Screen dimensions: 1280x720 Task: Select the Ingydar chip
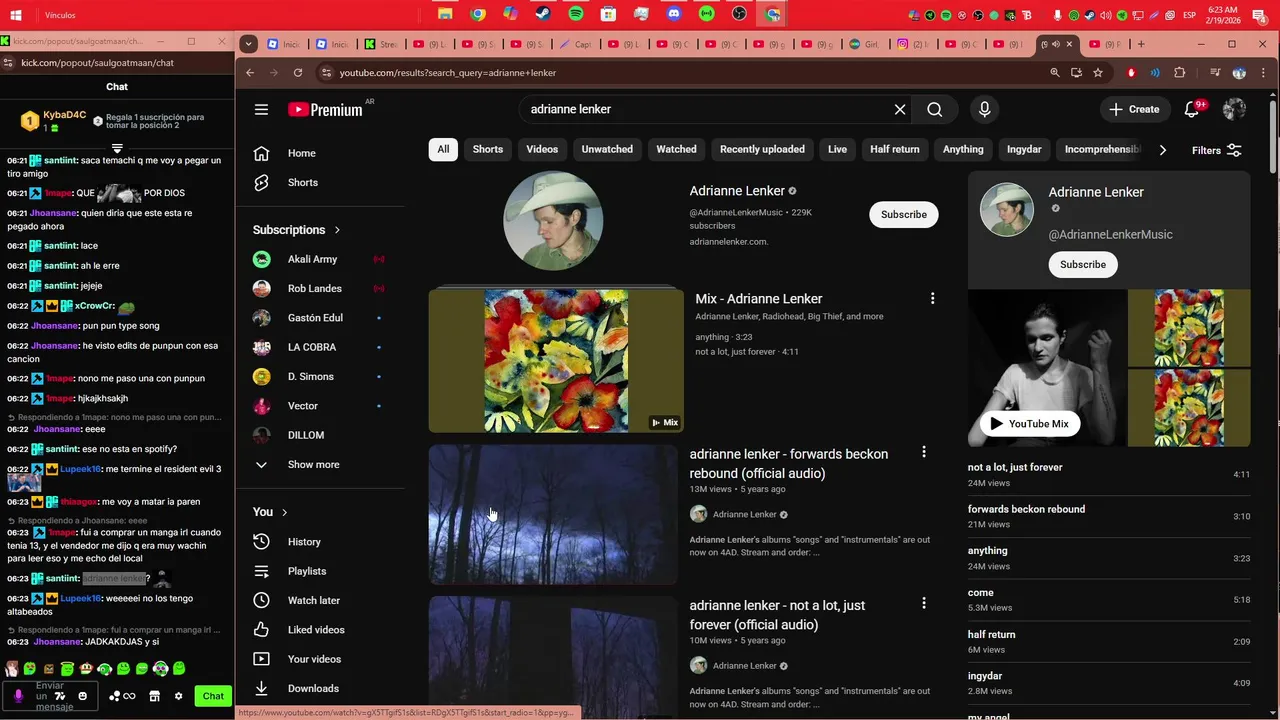tap(1024, 149)
